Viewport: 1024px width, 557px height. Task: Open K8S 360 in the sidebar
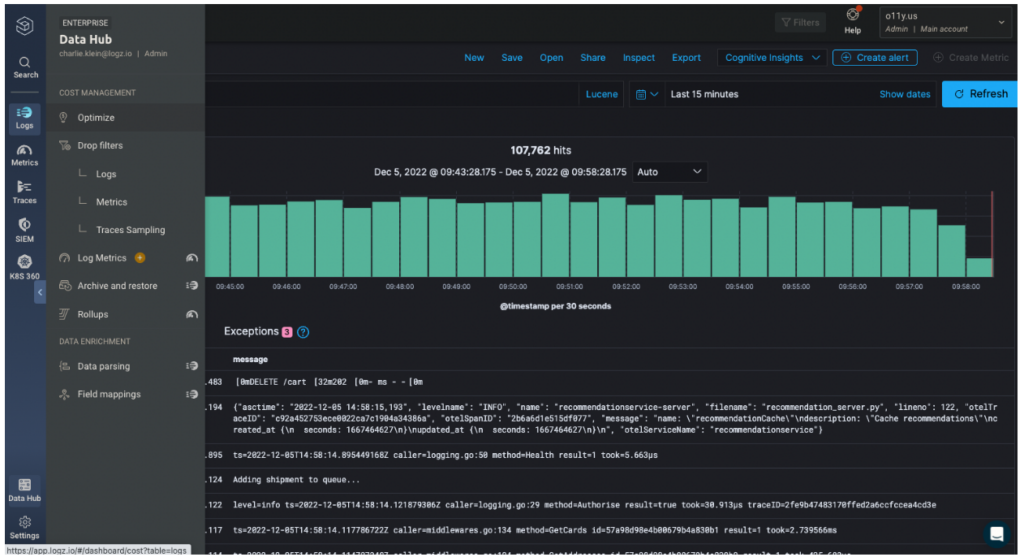(25, 268)
